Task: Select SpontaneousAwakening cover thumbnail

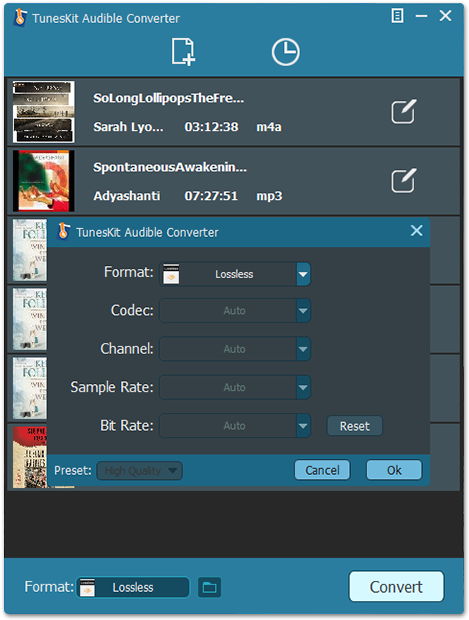Action: click(43, 181)
